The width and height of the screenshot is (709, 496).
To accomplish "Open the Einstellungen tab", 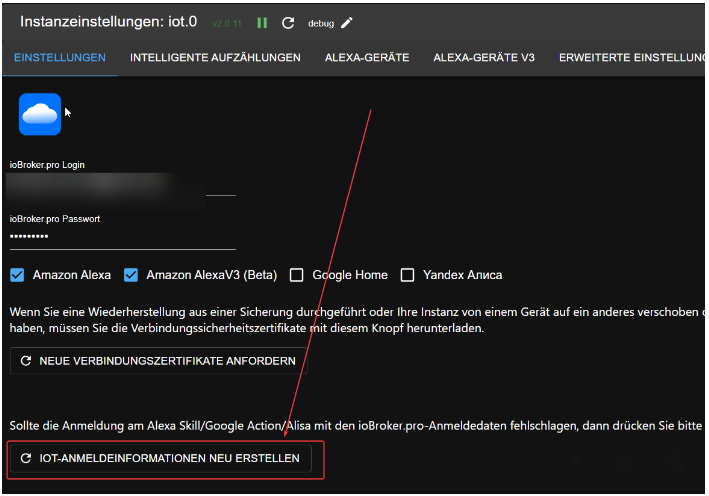I will (x=60, y=57).
